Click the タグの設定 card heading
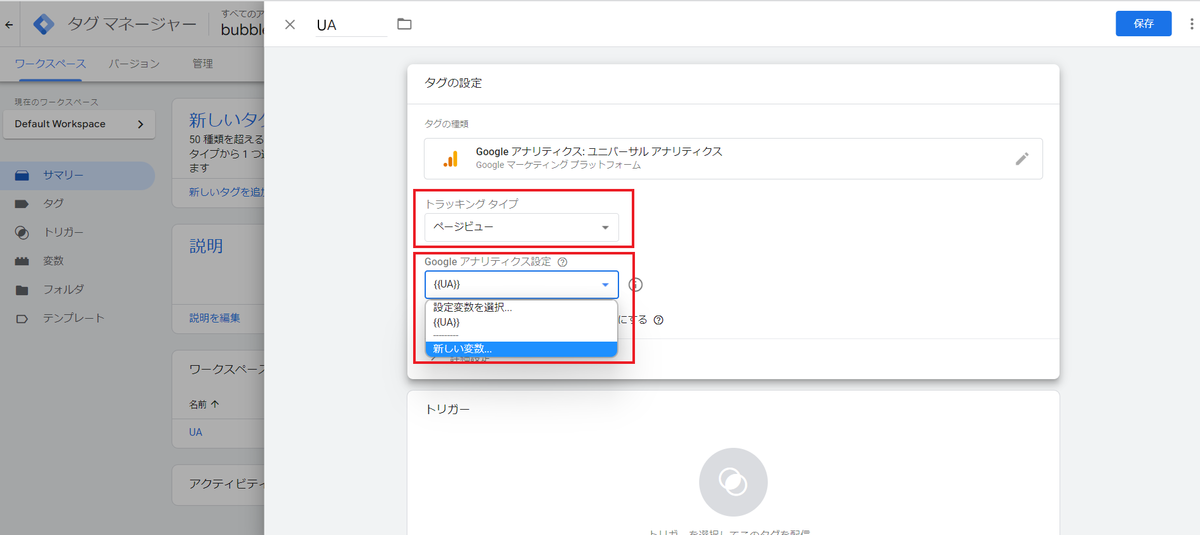This screenshot has width=1200, height=535. [453, 83]
